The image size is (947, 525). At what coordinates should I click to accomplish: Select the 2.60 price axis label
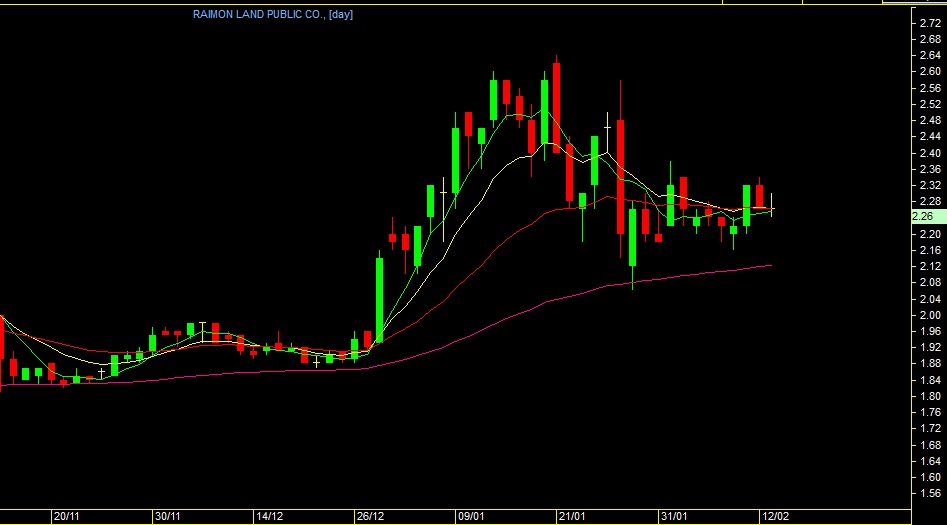(x=929, y=71)
